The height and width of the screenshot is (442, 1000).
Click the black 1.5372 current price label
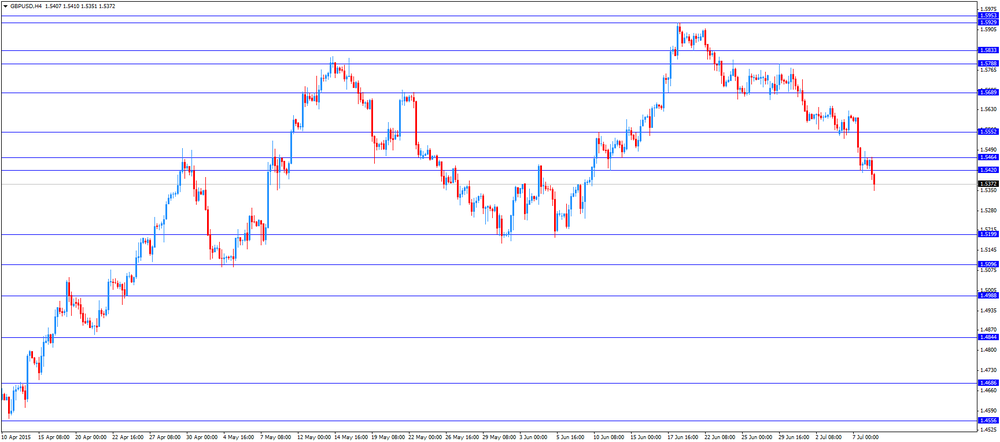(x=988, y=184)
